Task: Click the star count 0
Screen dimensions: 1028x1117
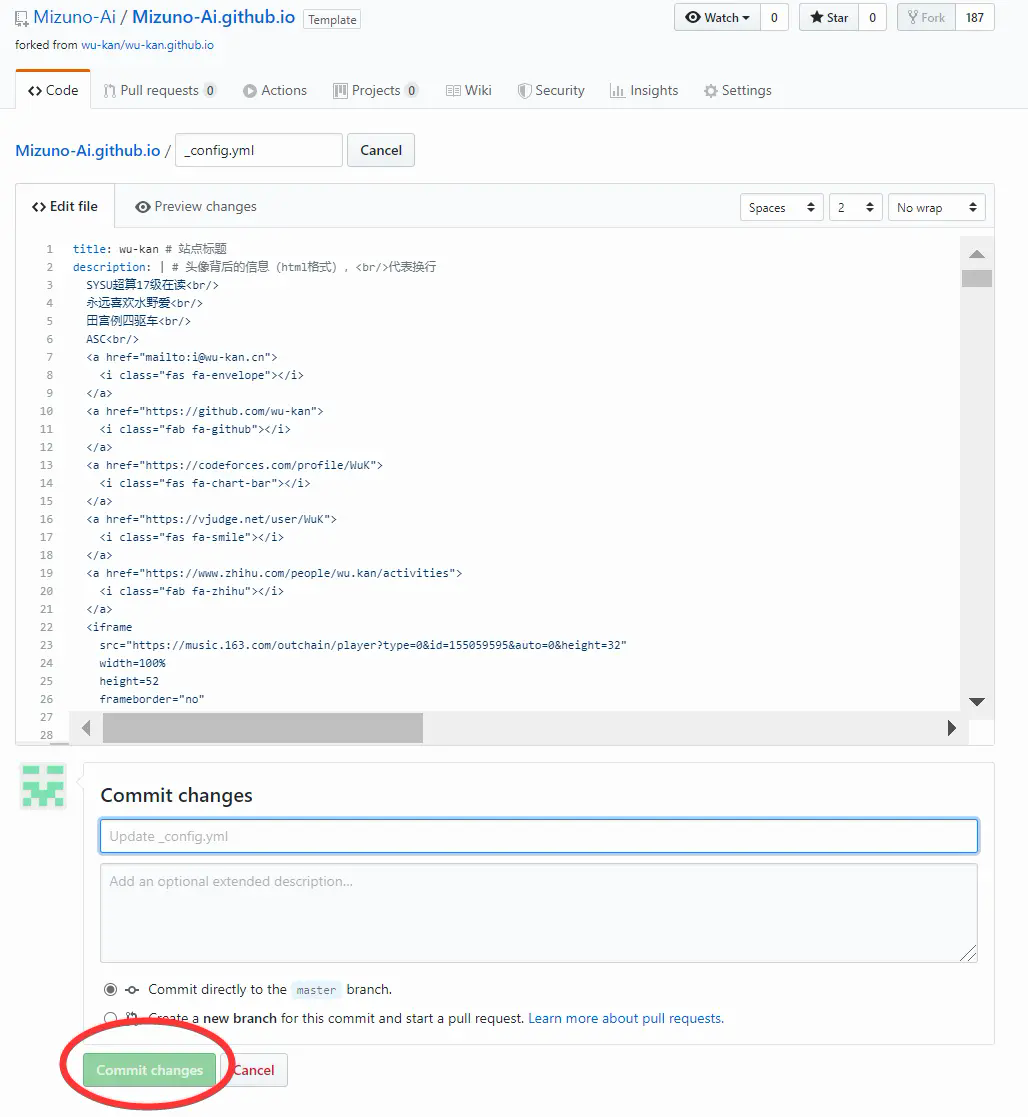Action: tap(872, 18)
